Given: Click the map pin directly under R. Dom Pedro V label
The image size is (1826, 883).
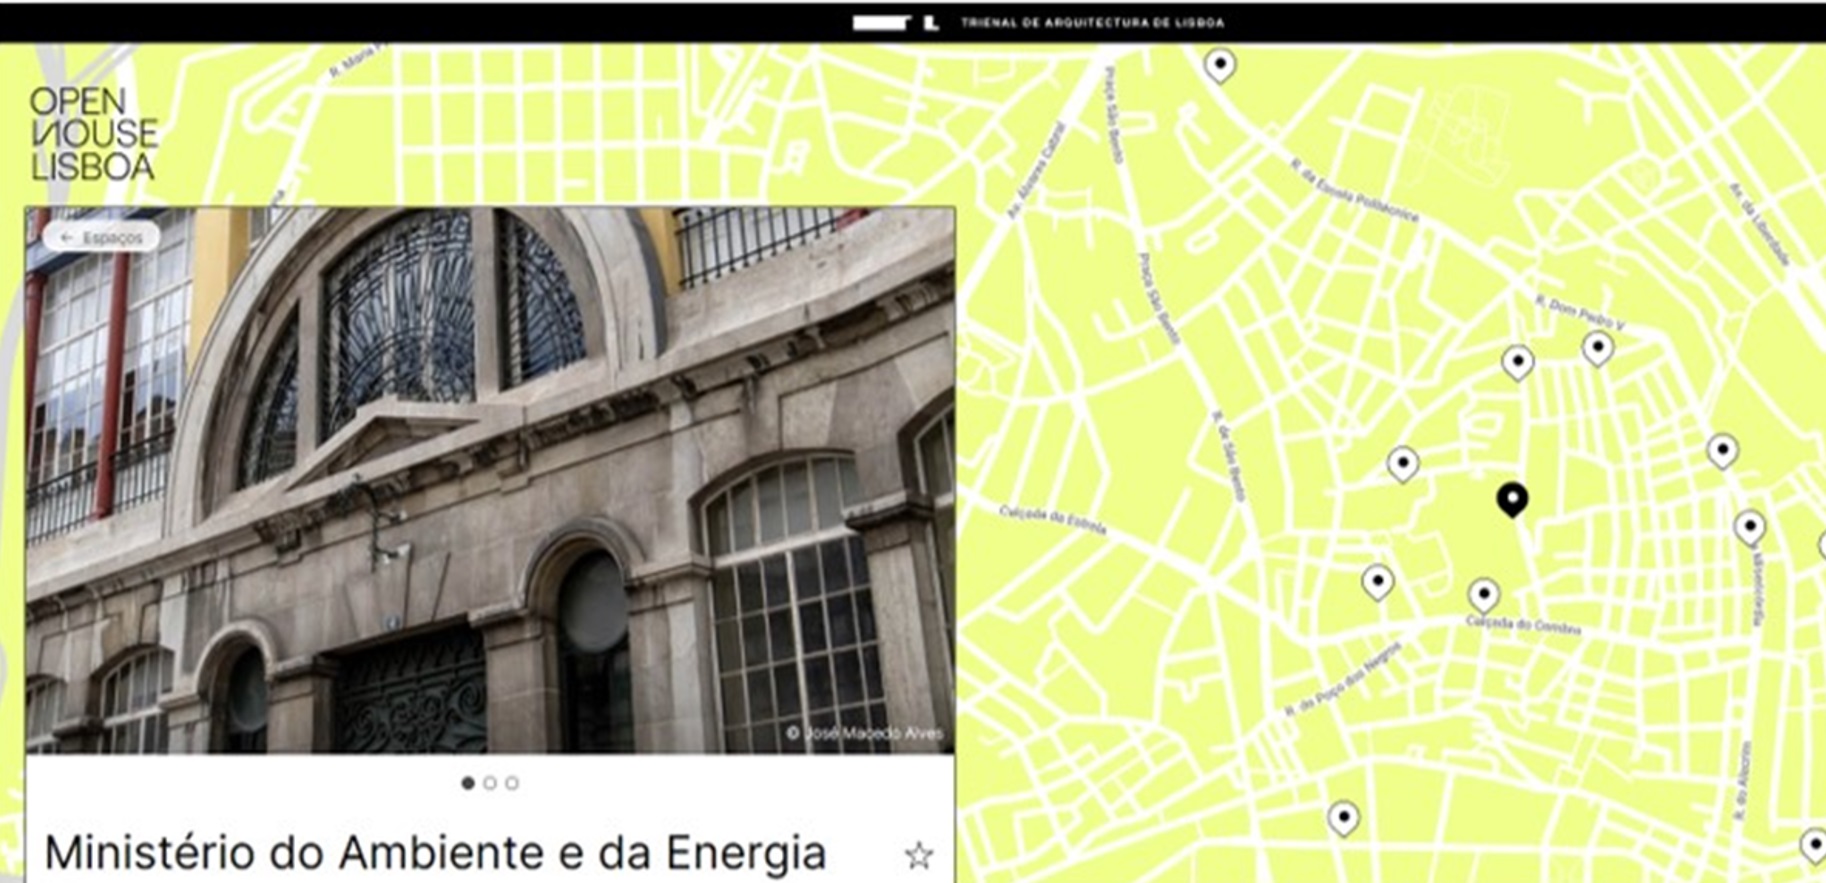Looking at the screenshot, I should point(1597,347).
